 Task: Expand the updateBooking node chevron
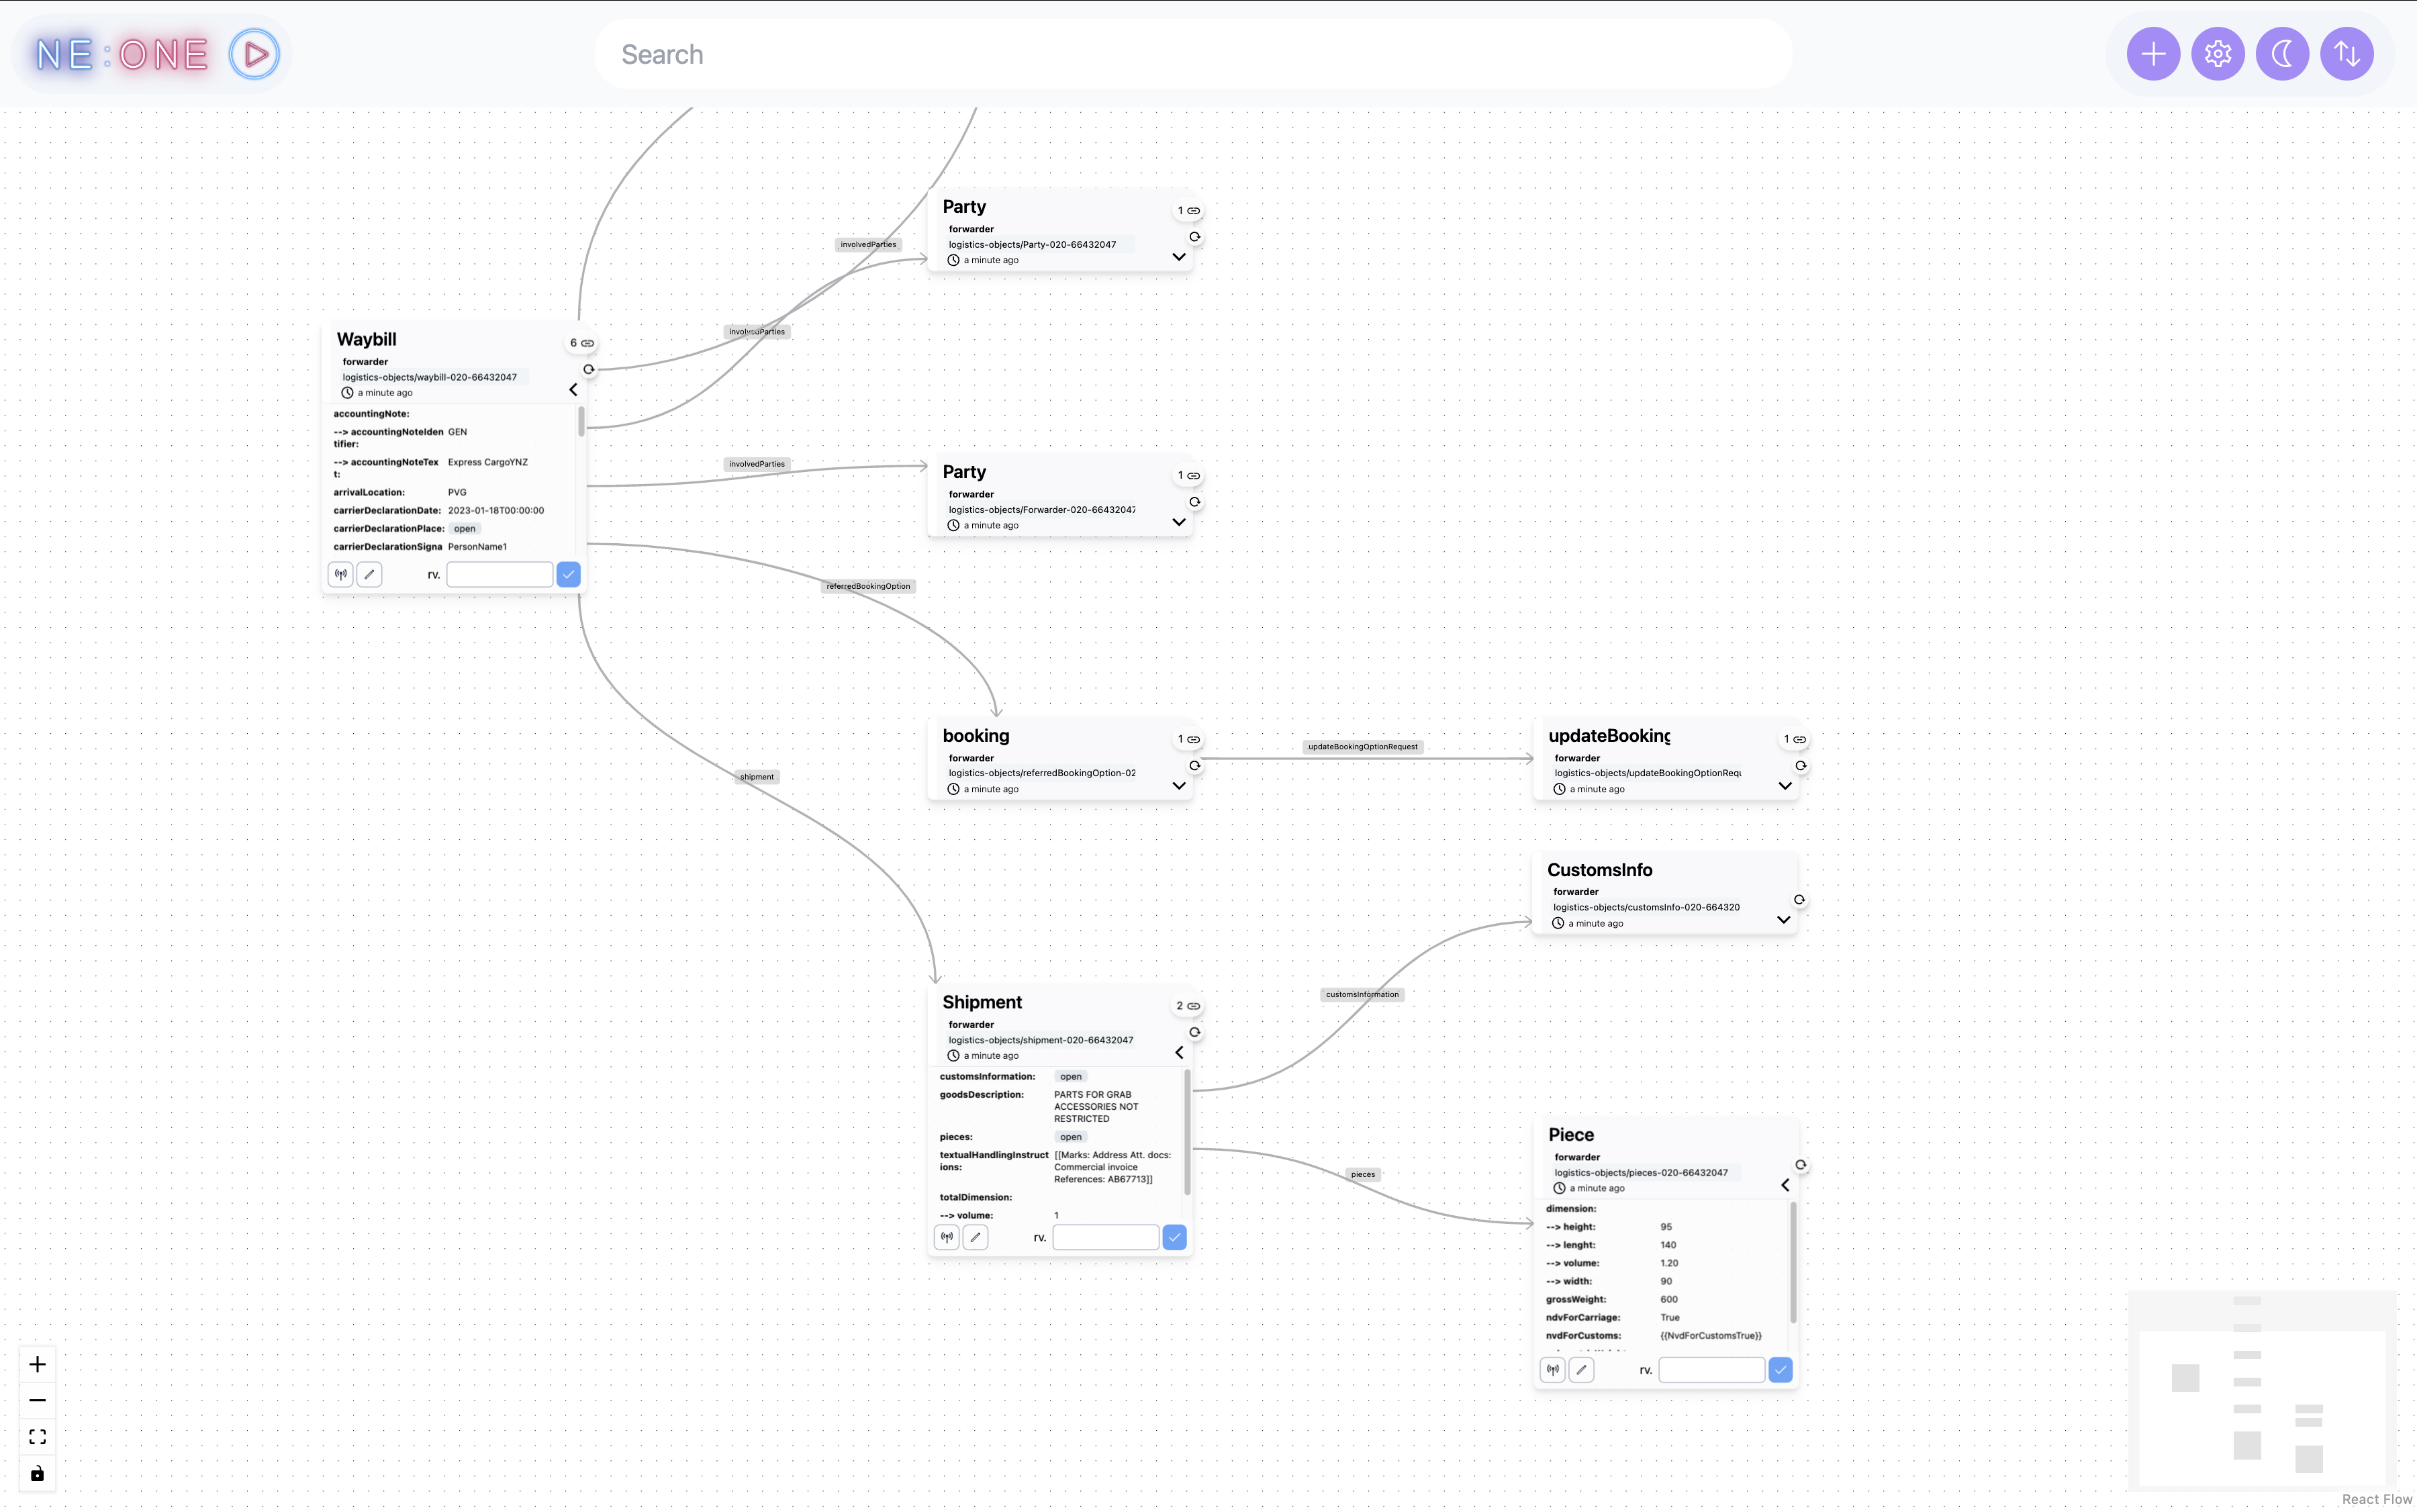pyautogui.click(x=1785, y=786)
